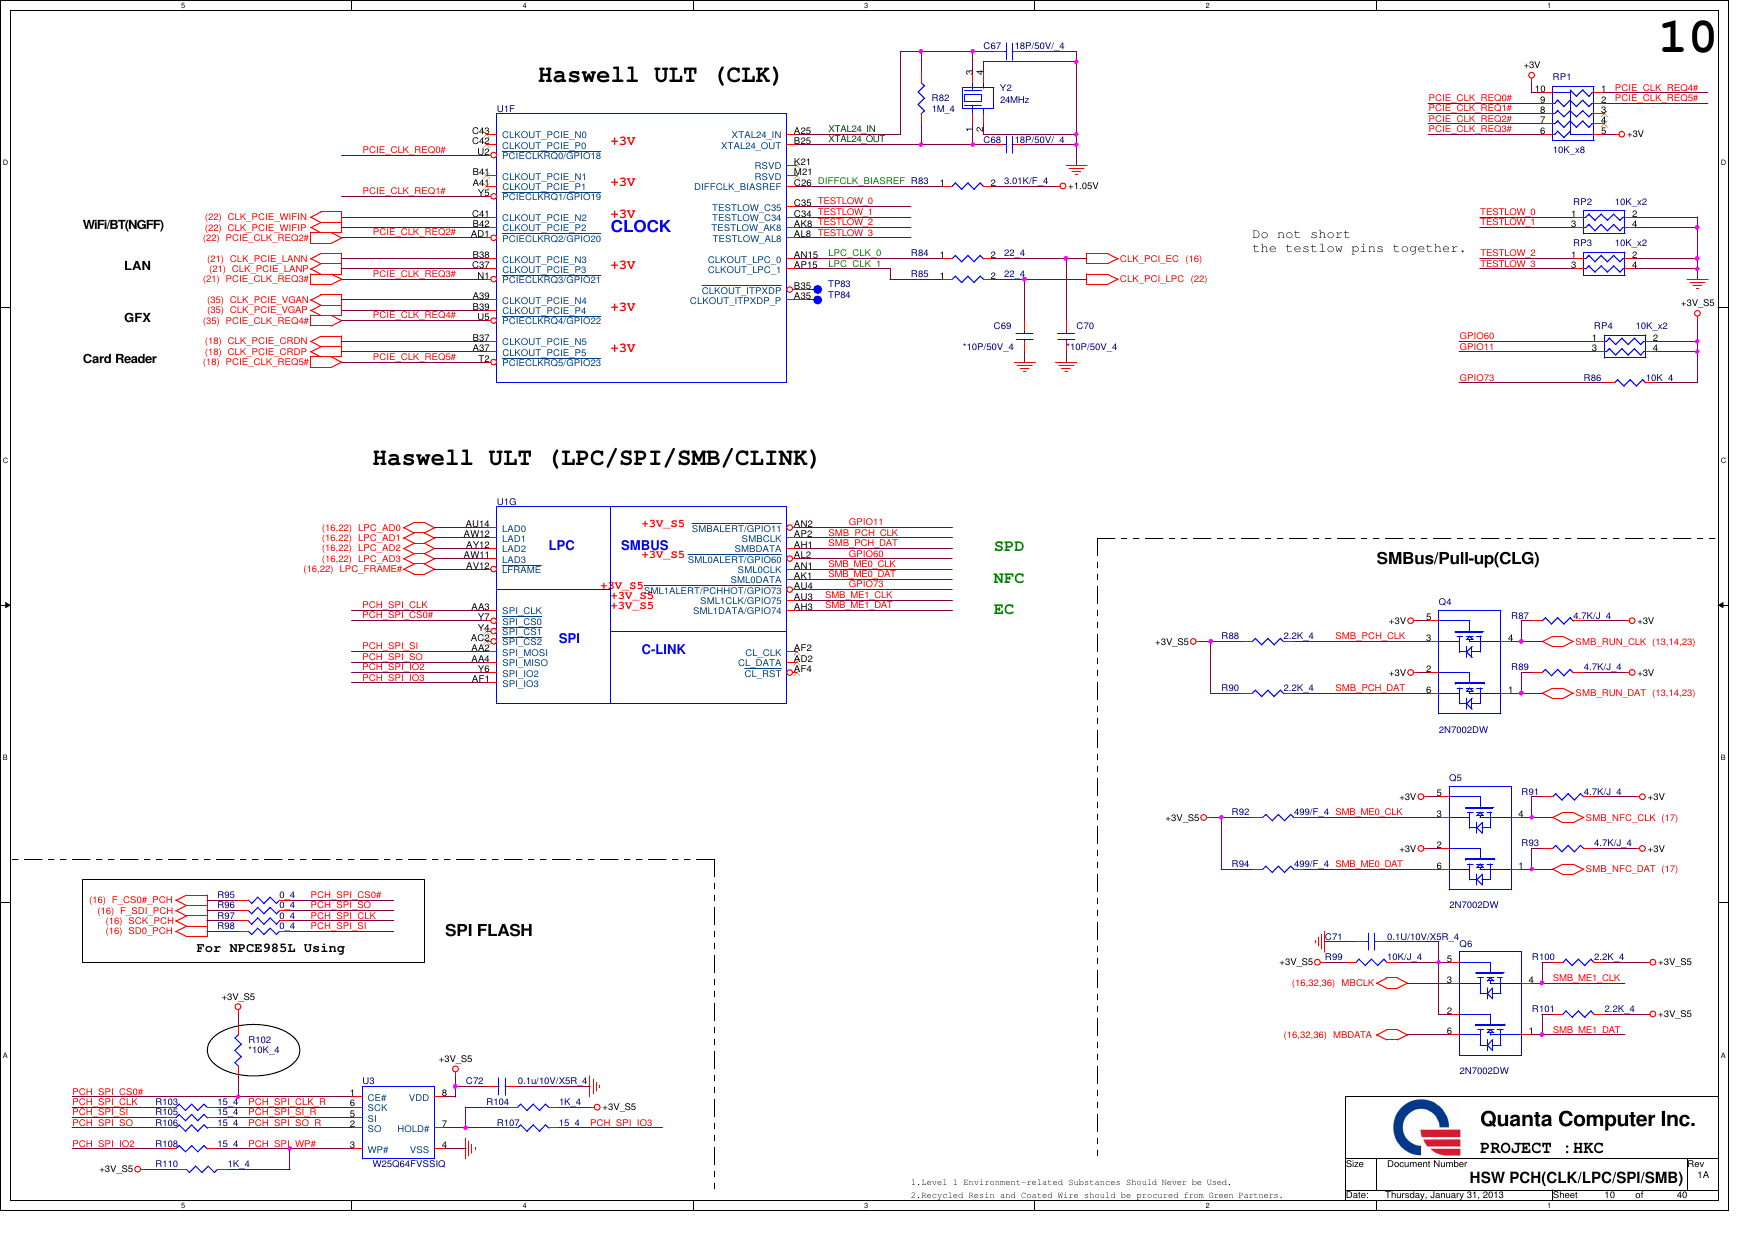Select capacitor reference C72
Viewport: 1755px width, 1240px height.
(x=474, y=1081)
